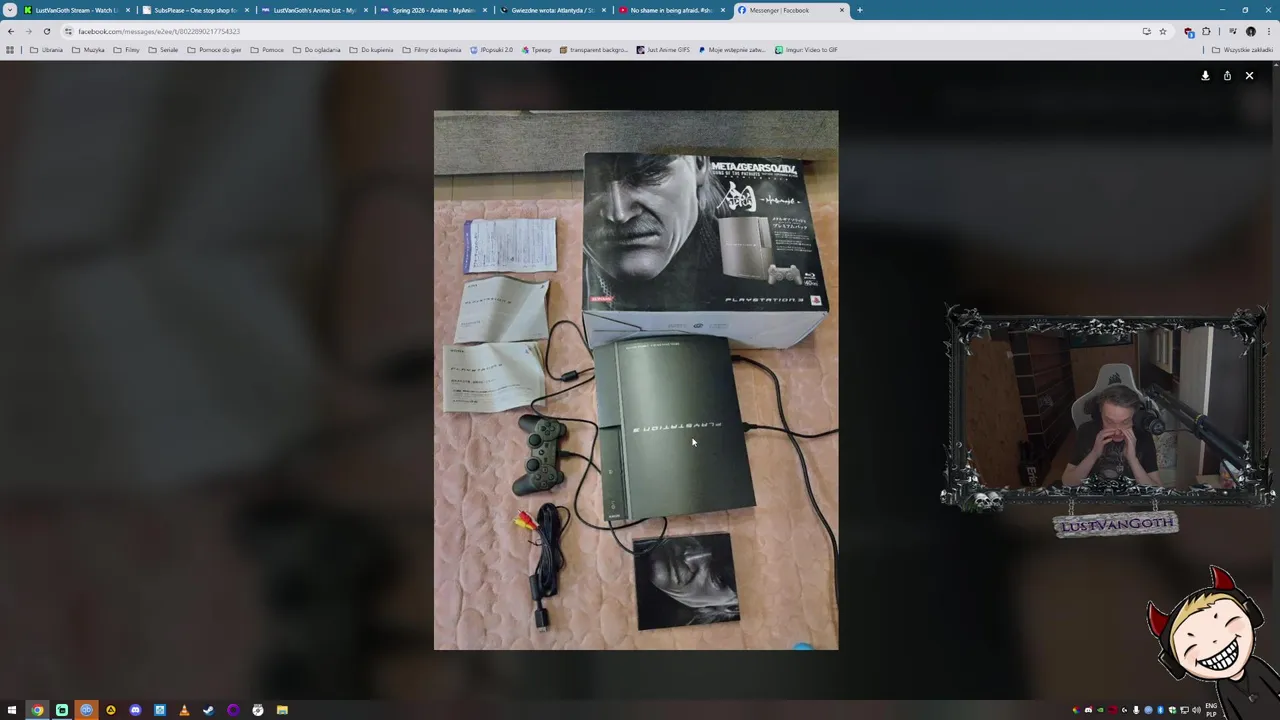Open the Muzyka bookmark folder
The width and height of the screenshot is (1280, 720).
coord(88,49)
